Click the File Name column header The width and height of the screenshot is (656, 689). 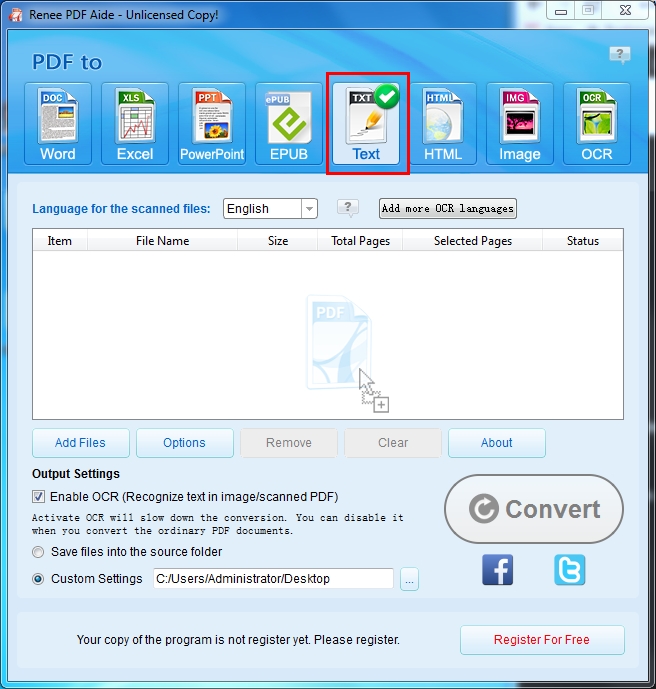(162, 241)
